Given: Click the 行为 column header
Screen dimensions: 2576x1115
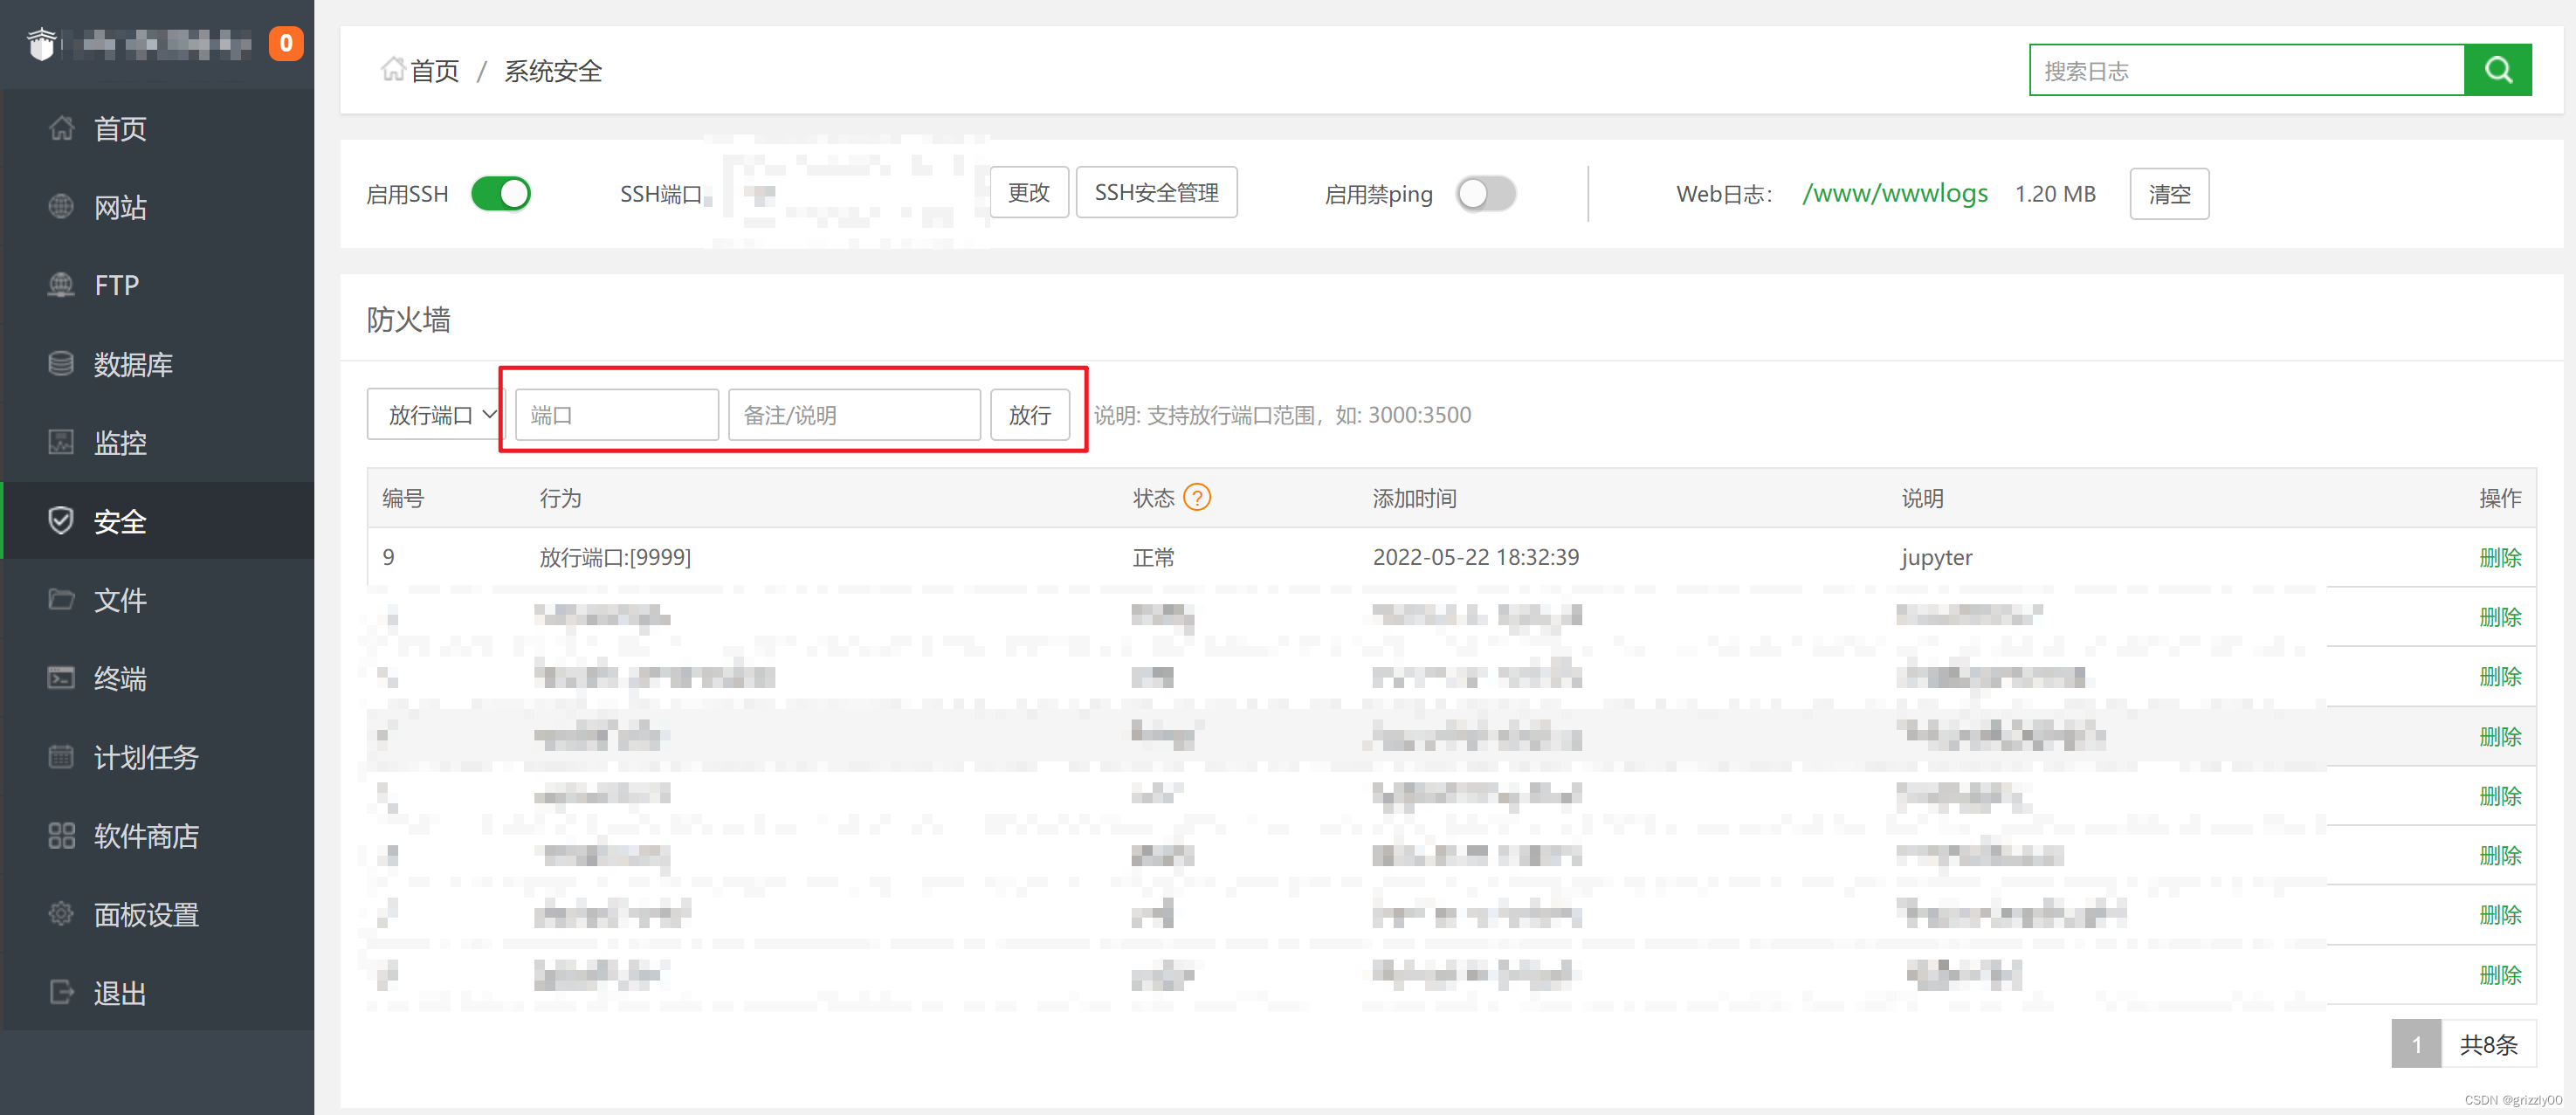Looking at the screenshot, I should click(x=560, y=498).
